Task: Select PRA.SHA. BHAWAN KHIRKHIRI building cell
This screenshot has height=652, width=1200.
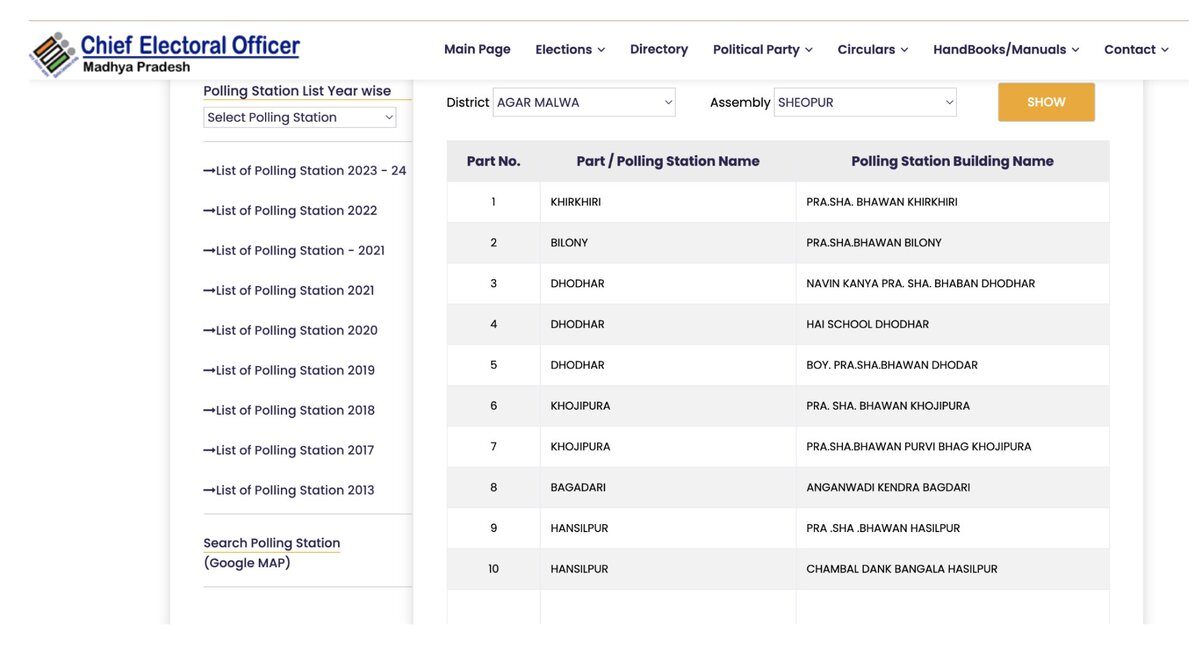Action: 953,202
